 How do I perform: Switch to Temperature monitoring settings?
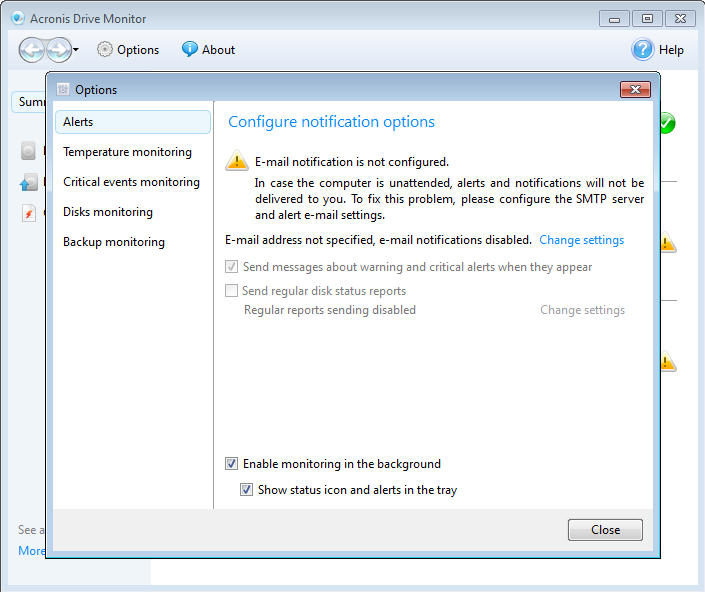point(127,152)
